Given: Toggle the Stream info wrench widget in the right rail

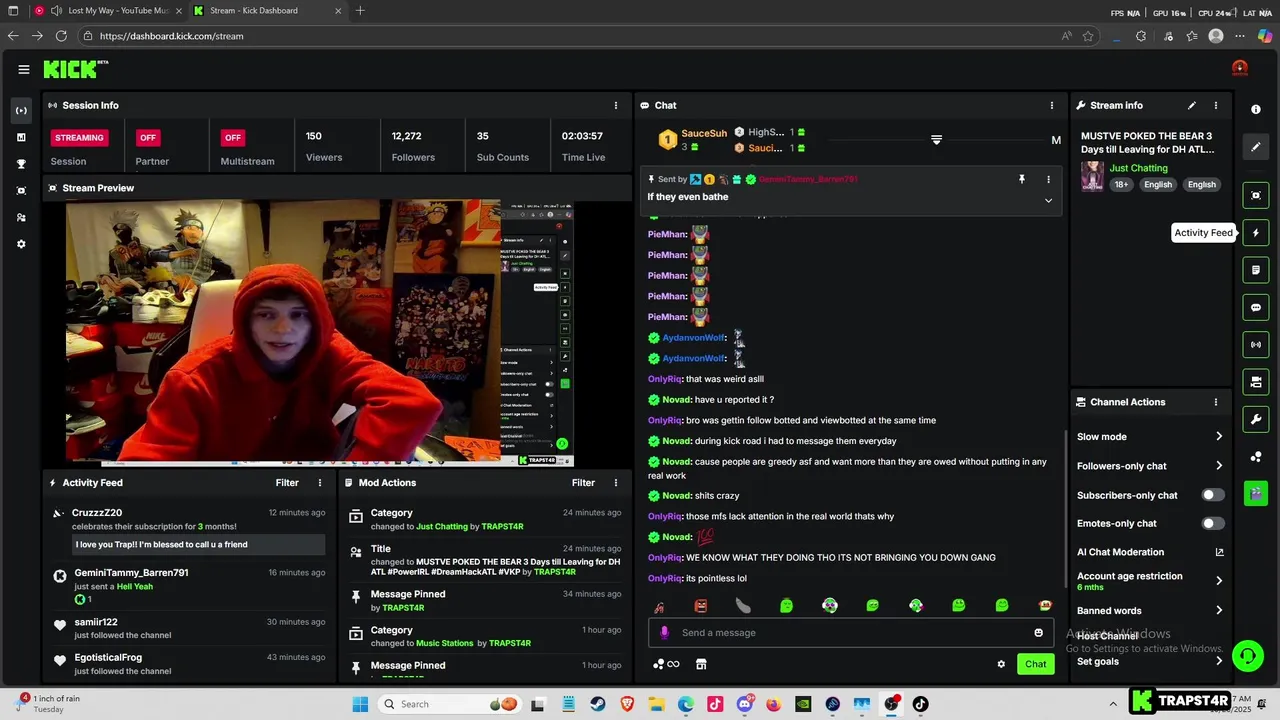Looking at the screenshot, I should pos(1256,419).
